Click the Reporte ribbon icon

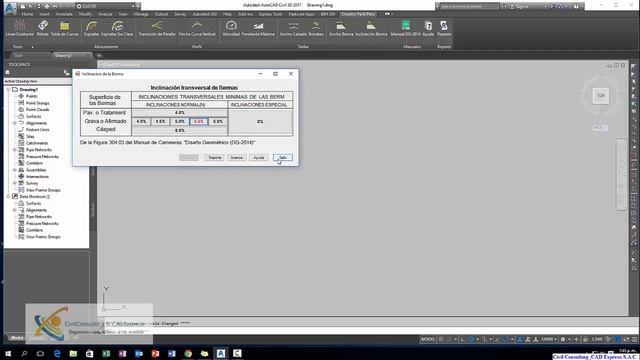(x=444, y=29)
